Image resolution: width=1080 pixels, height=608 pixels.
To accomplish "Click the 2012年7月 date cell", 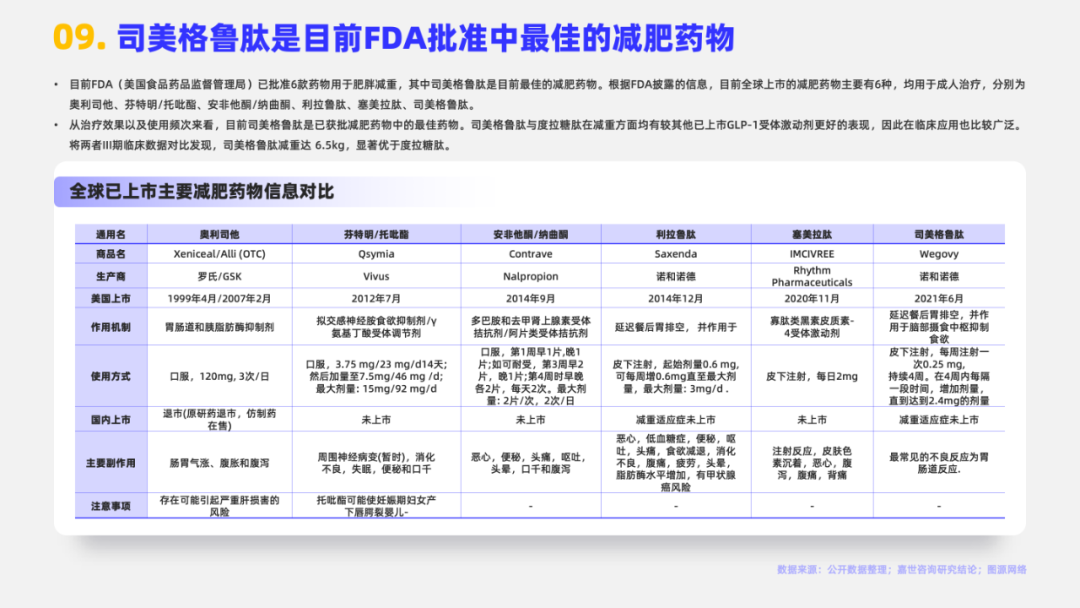I will pyautogui.click(x=376, y=299).
